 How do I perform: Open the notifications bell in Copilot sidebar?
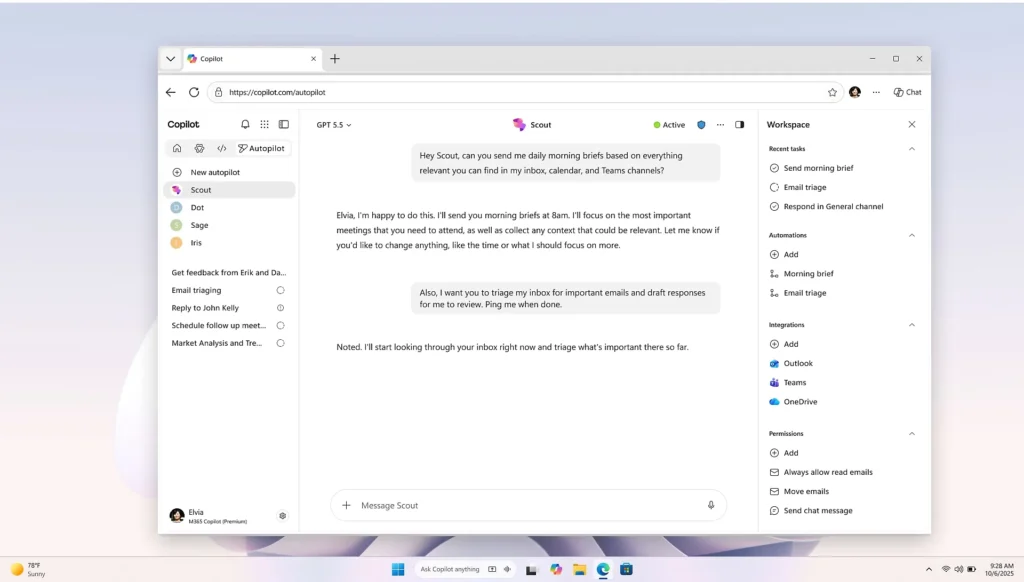[245, 124]
